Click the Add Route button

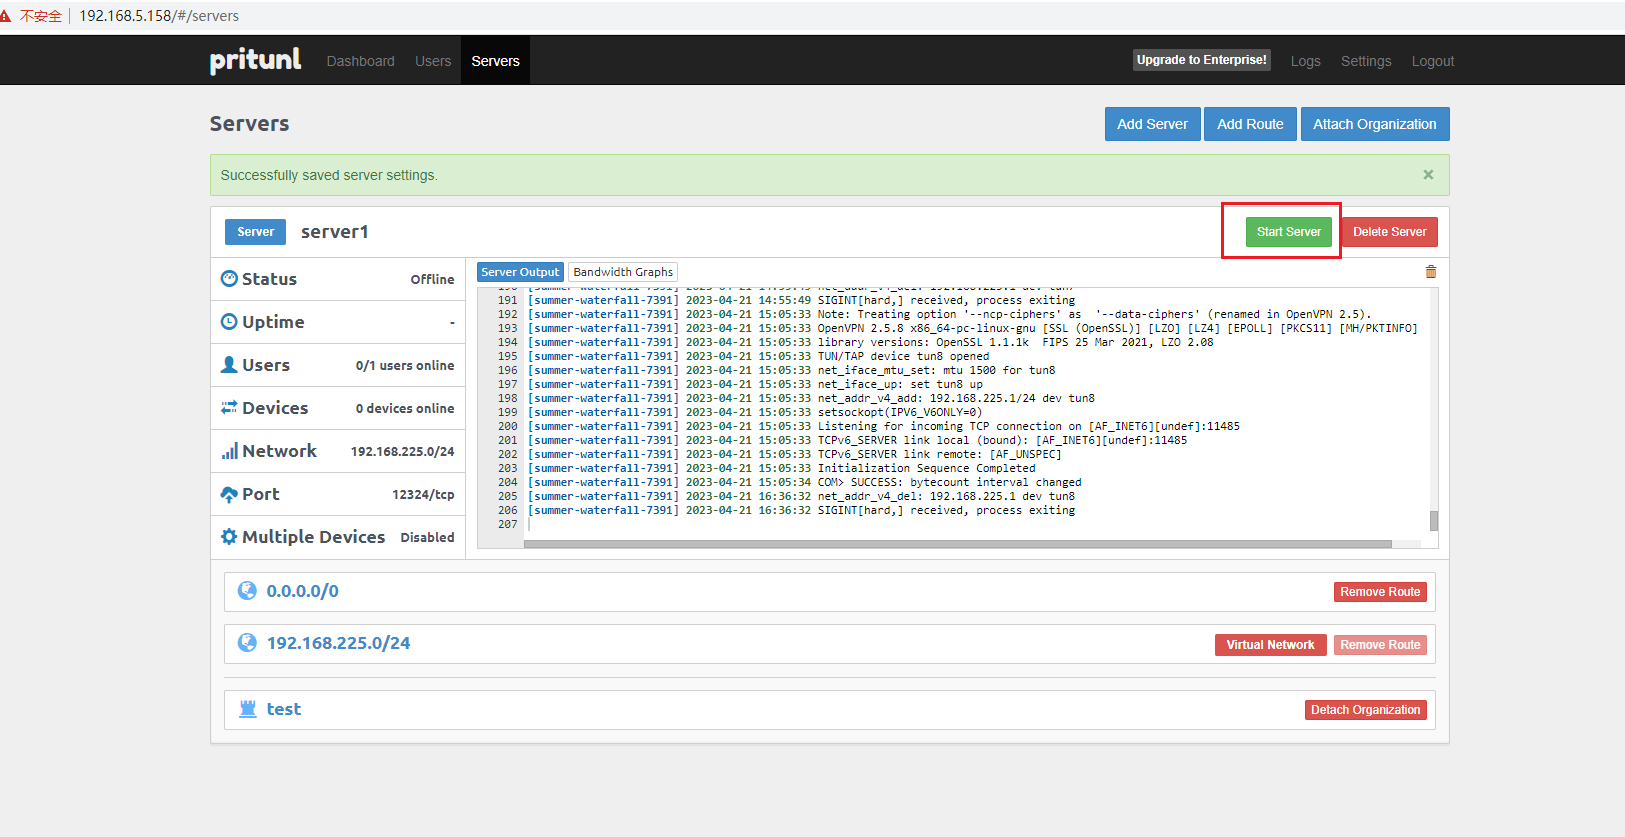point(1250,124)
